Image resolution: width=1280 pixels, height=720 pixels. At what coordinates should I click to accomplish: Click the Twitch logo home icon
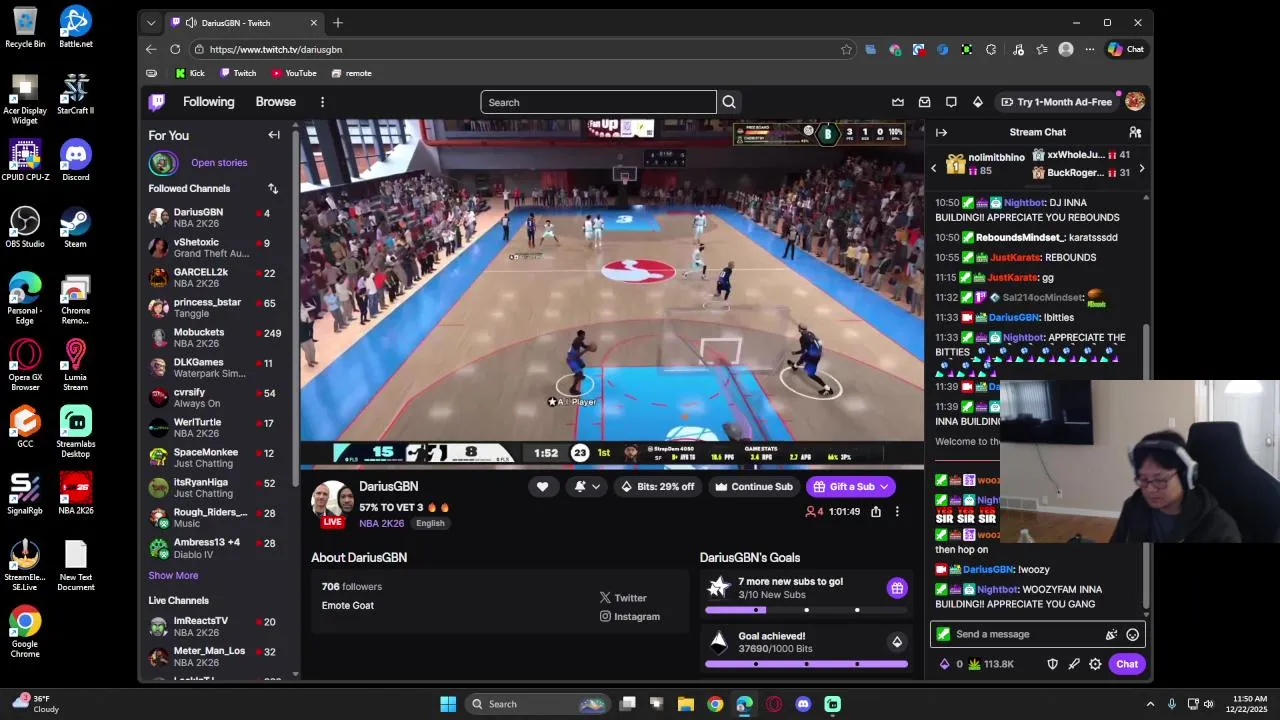(157, 102)
